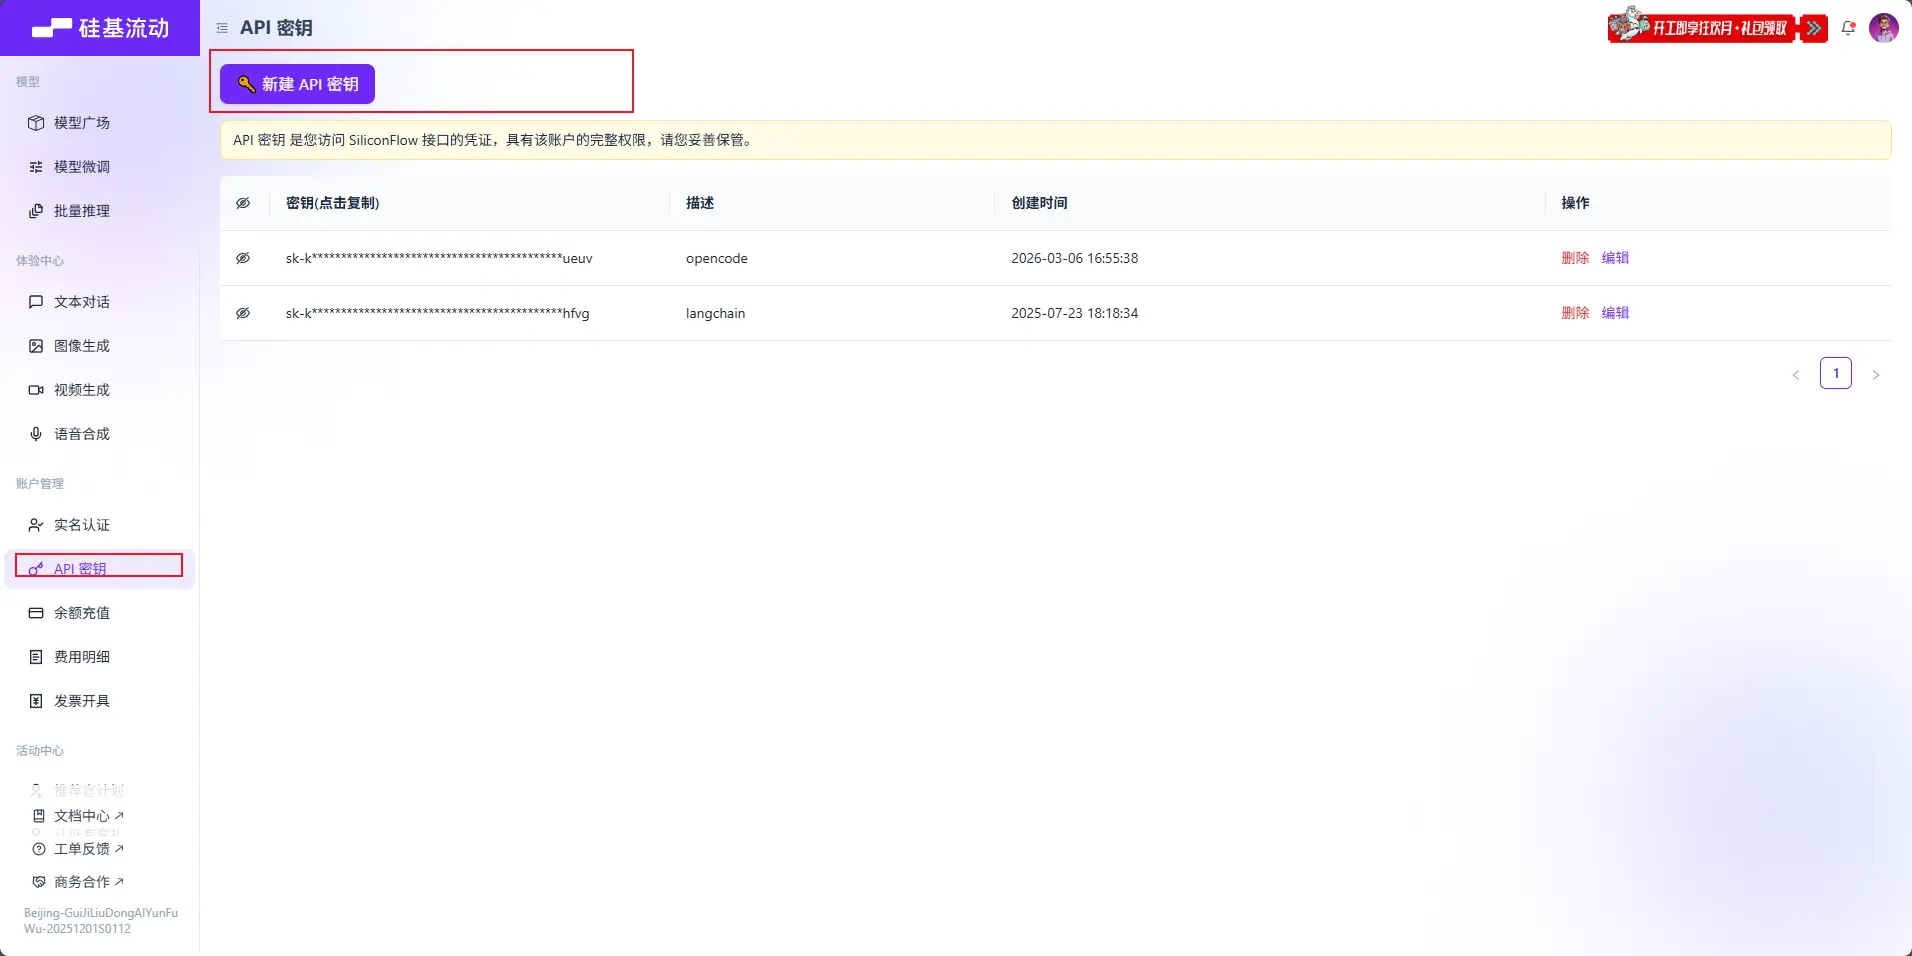This screenshot has height=956, width=1912.
Task: Open 批量推理 in the sidebar
Action: (100, 211)
